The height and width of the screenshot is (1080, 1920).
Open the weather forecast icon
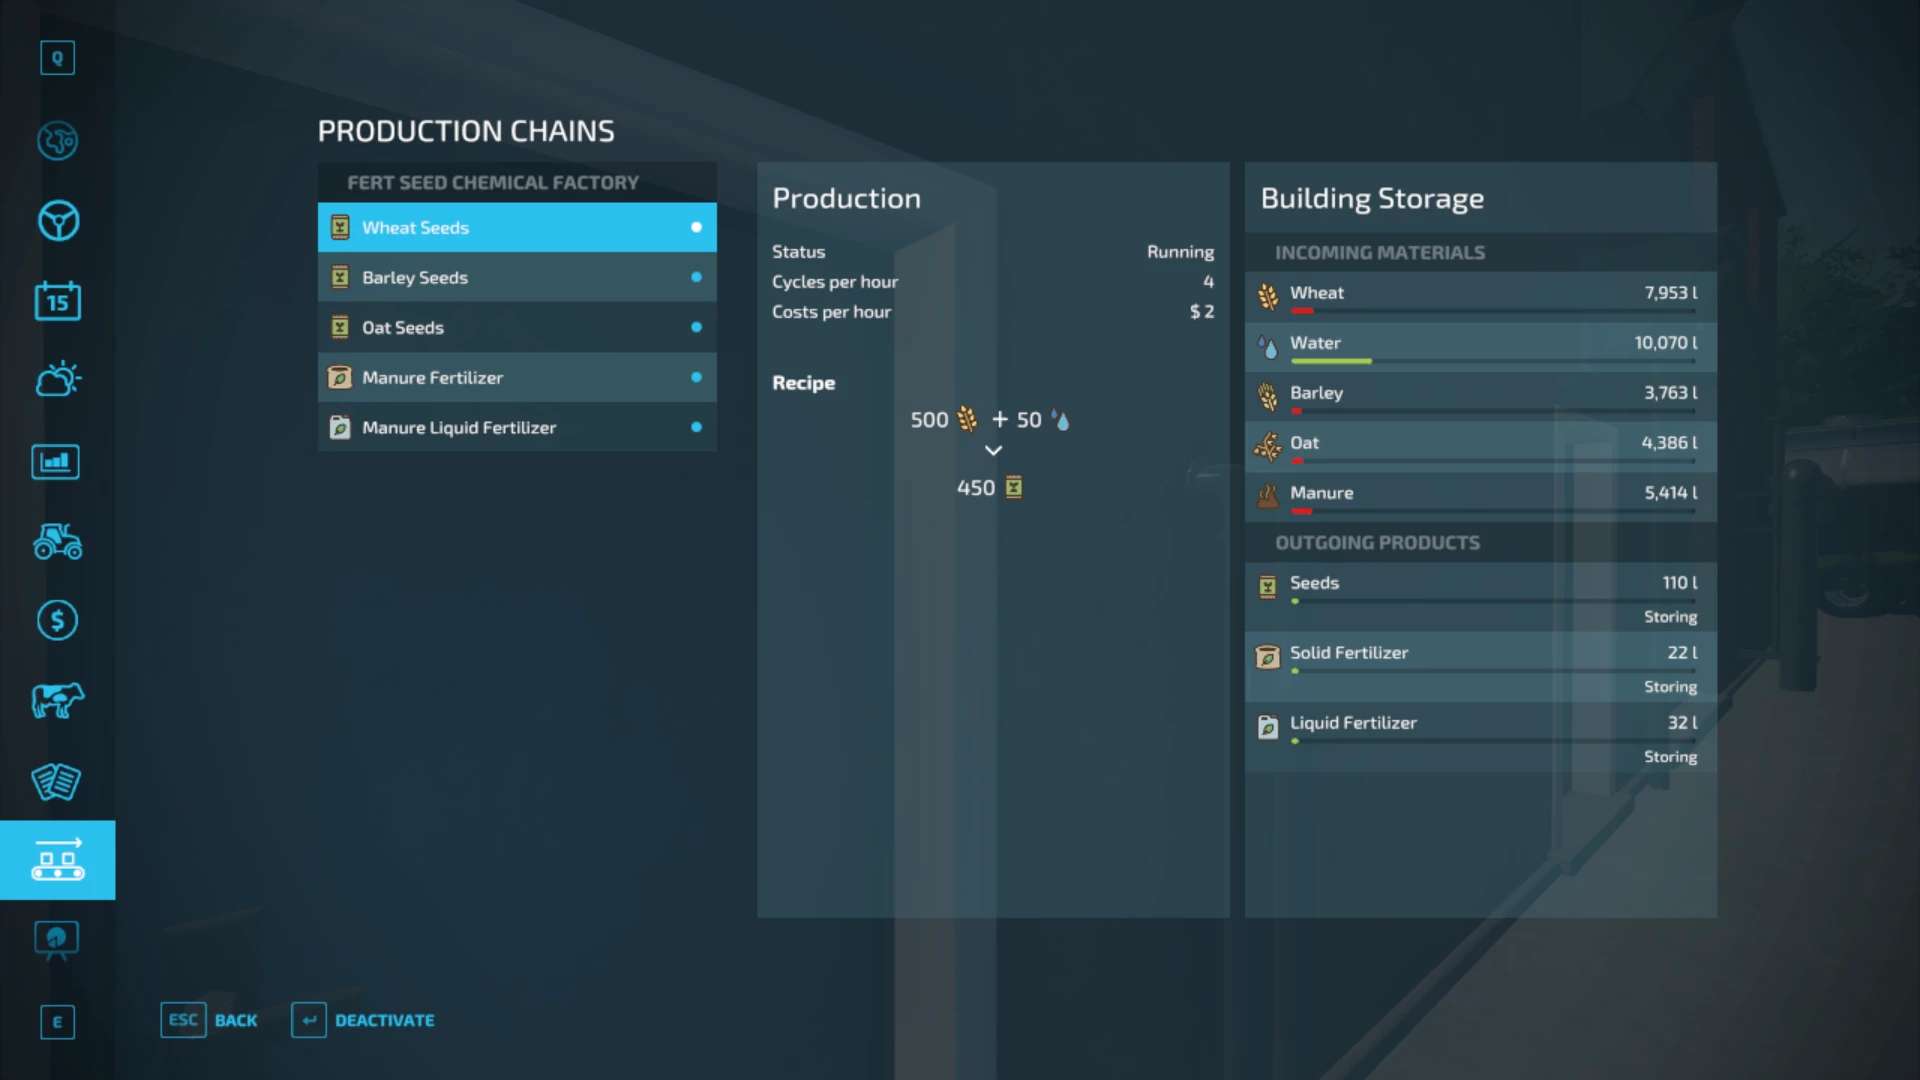(x=57, y=380)
